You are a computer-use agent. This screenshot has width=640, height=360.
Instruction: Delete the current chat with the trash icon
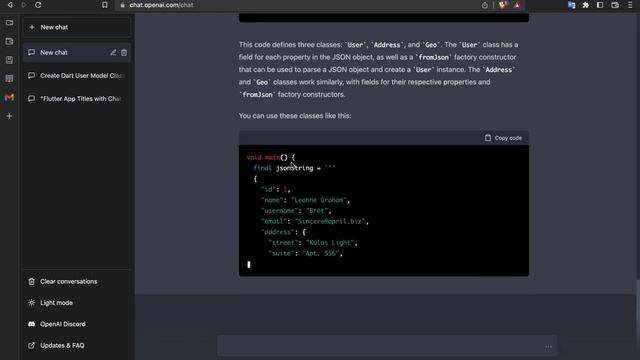click(124, 53)
